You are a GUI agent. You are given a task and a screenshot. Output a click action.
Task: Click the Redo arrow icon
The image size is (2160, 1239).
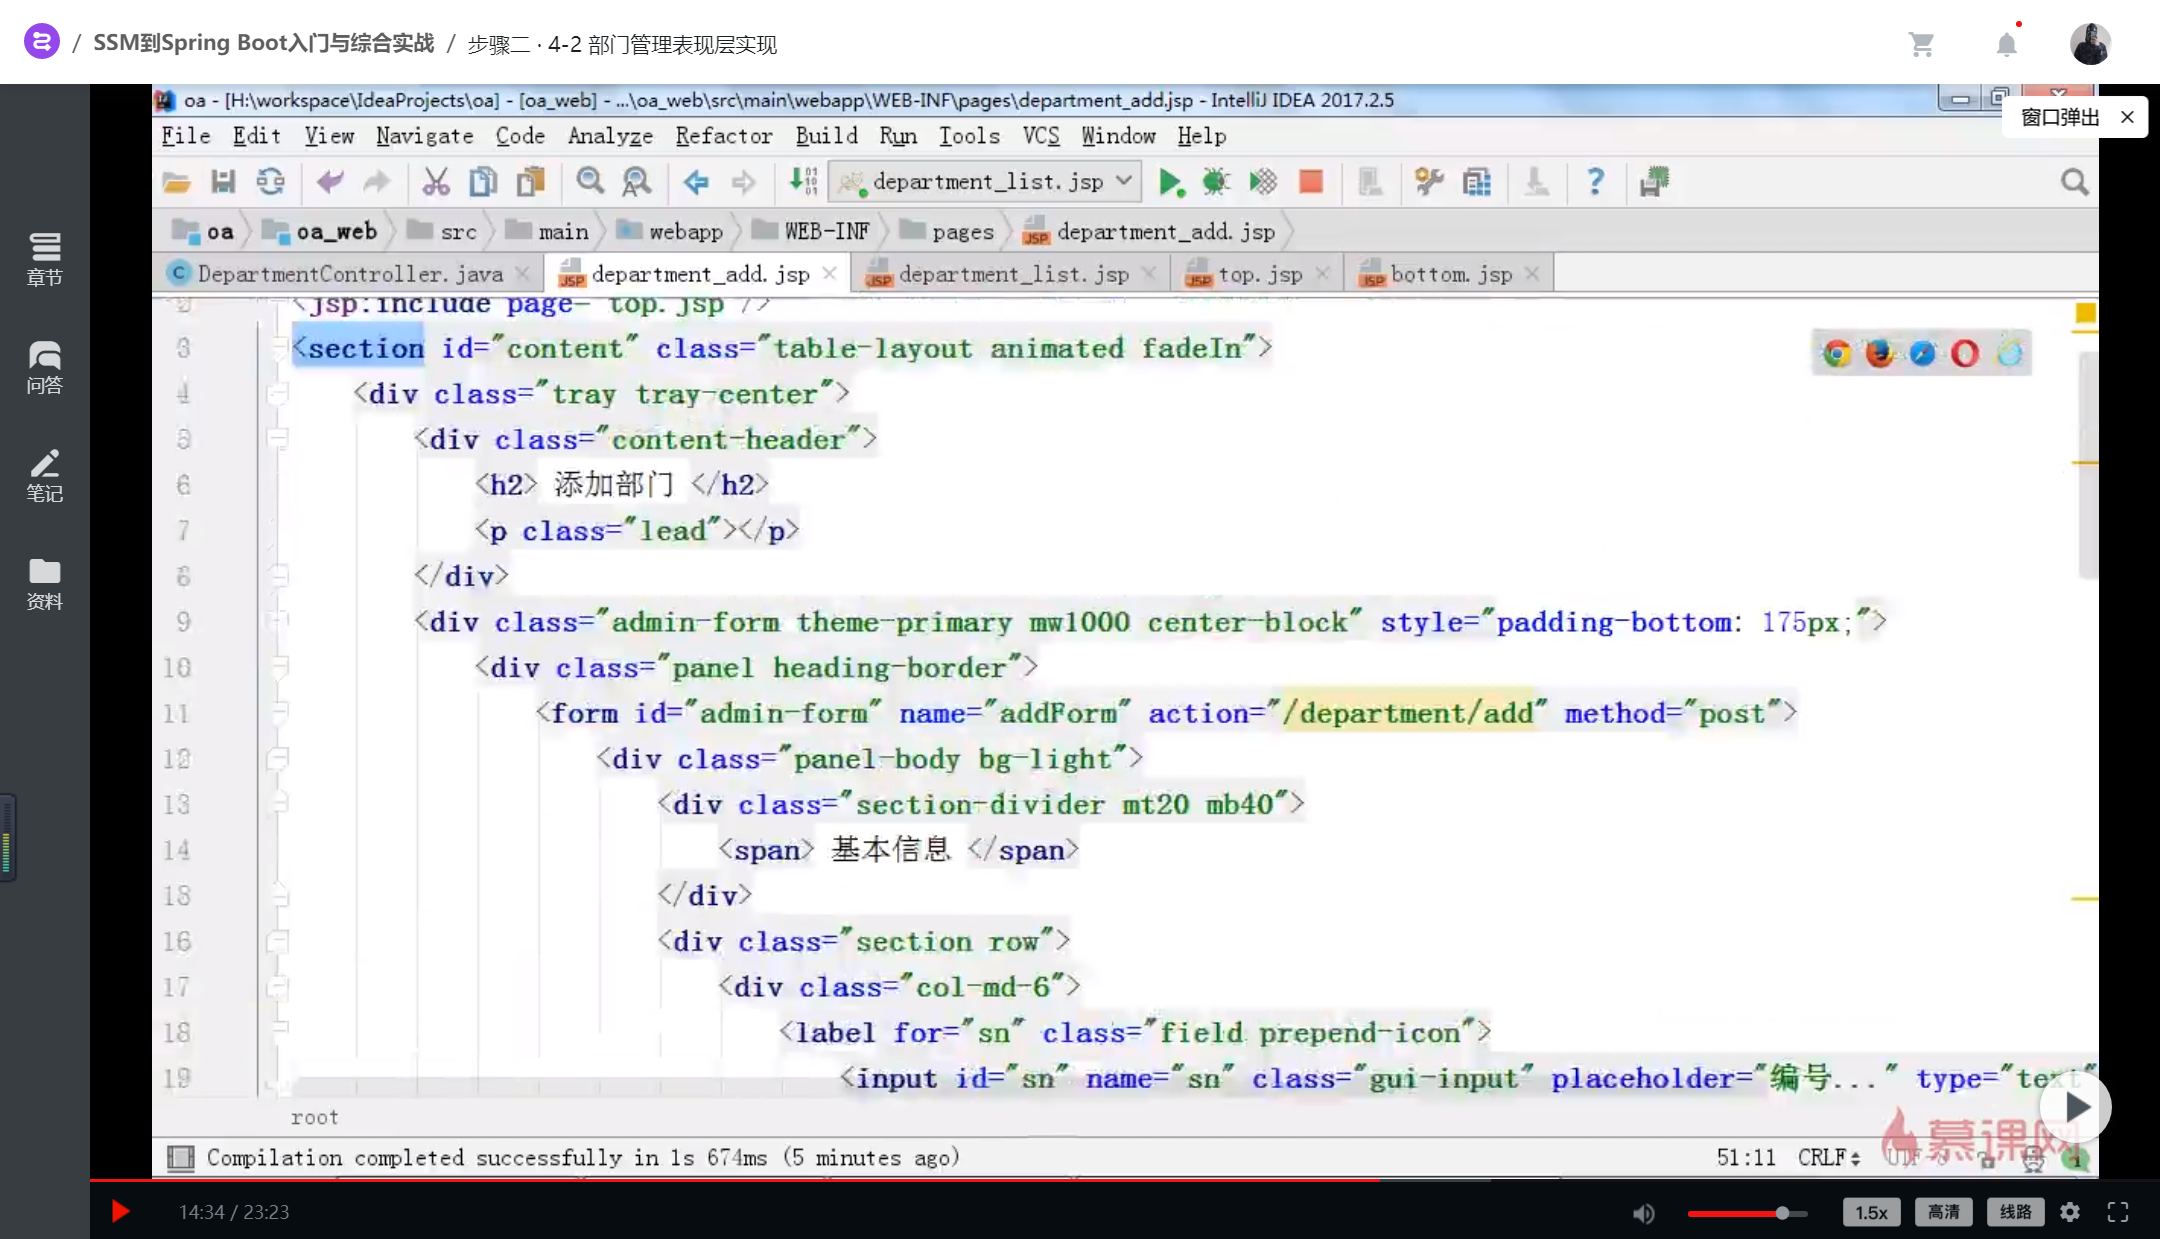click(x=376, y=182)
